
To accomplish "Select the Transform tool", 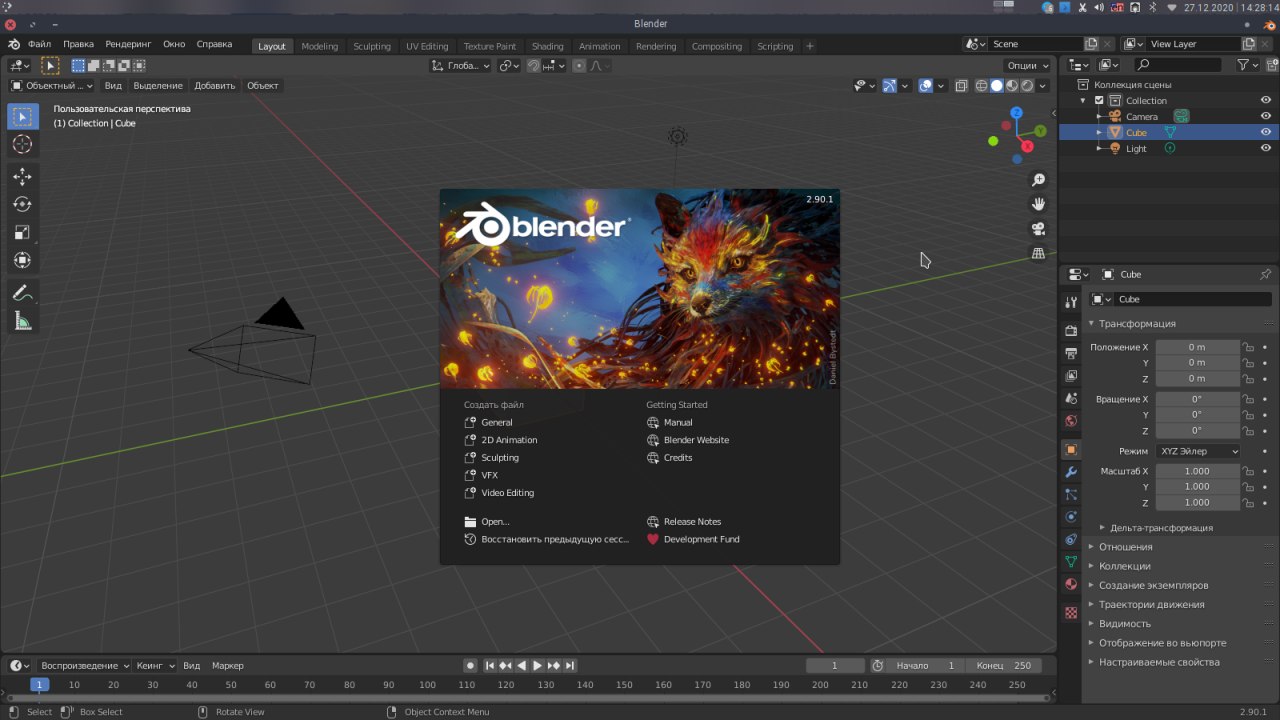I will pos(22,261).
